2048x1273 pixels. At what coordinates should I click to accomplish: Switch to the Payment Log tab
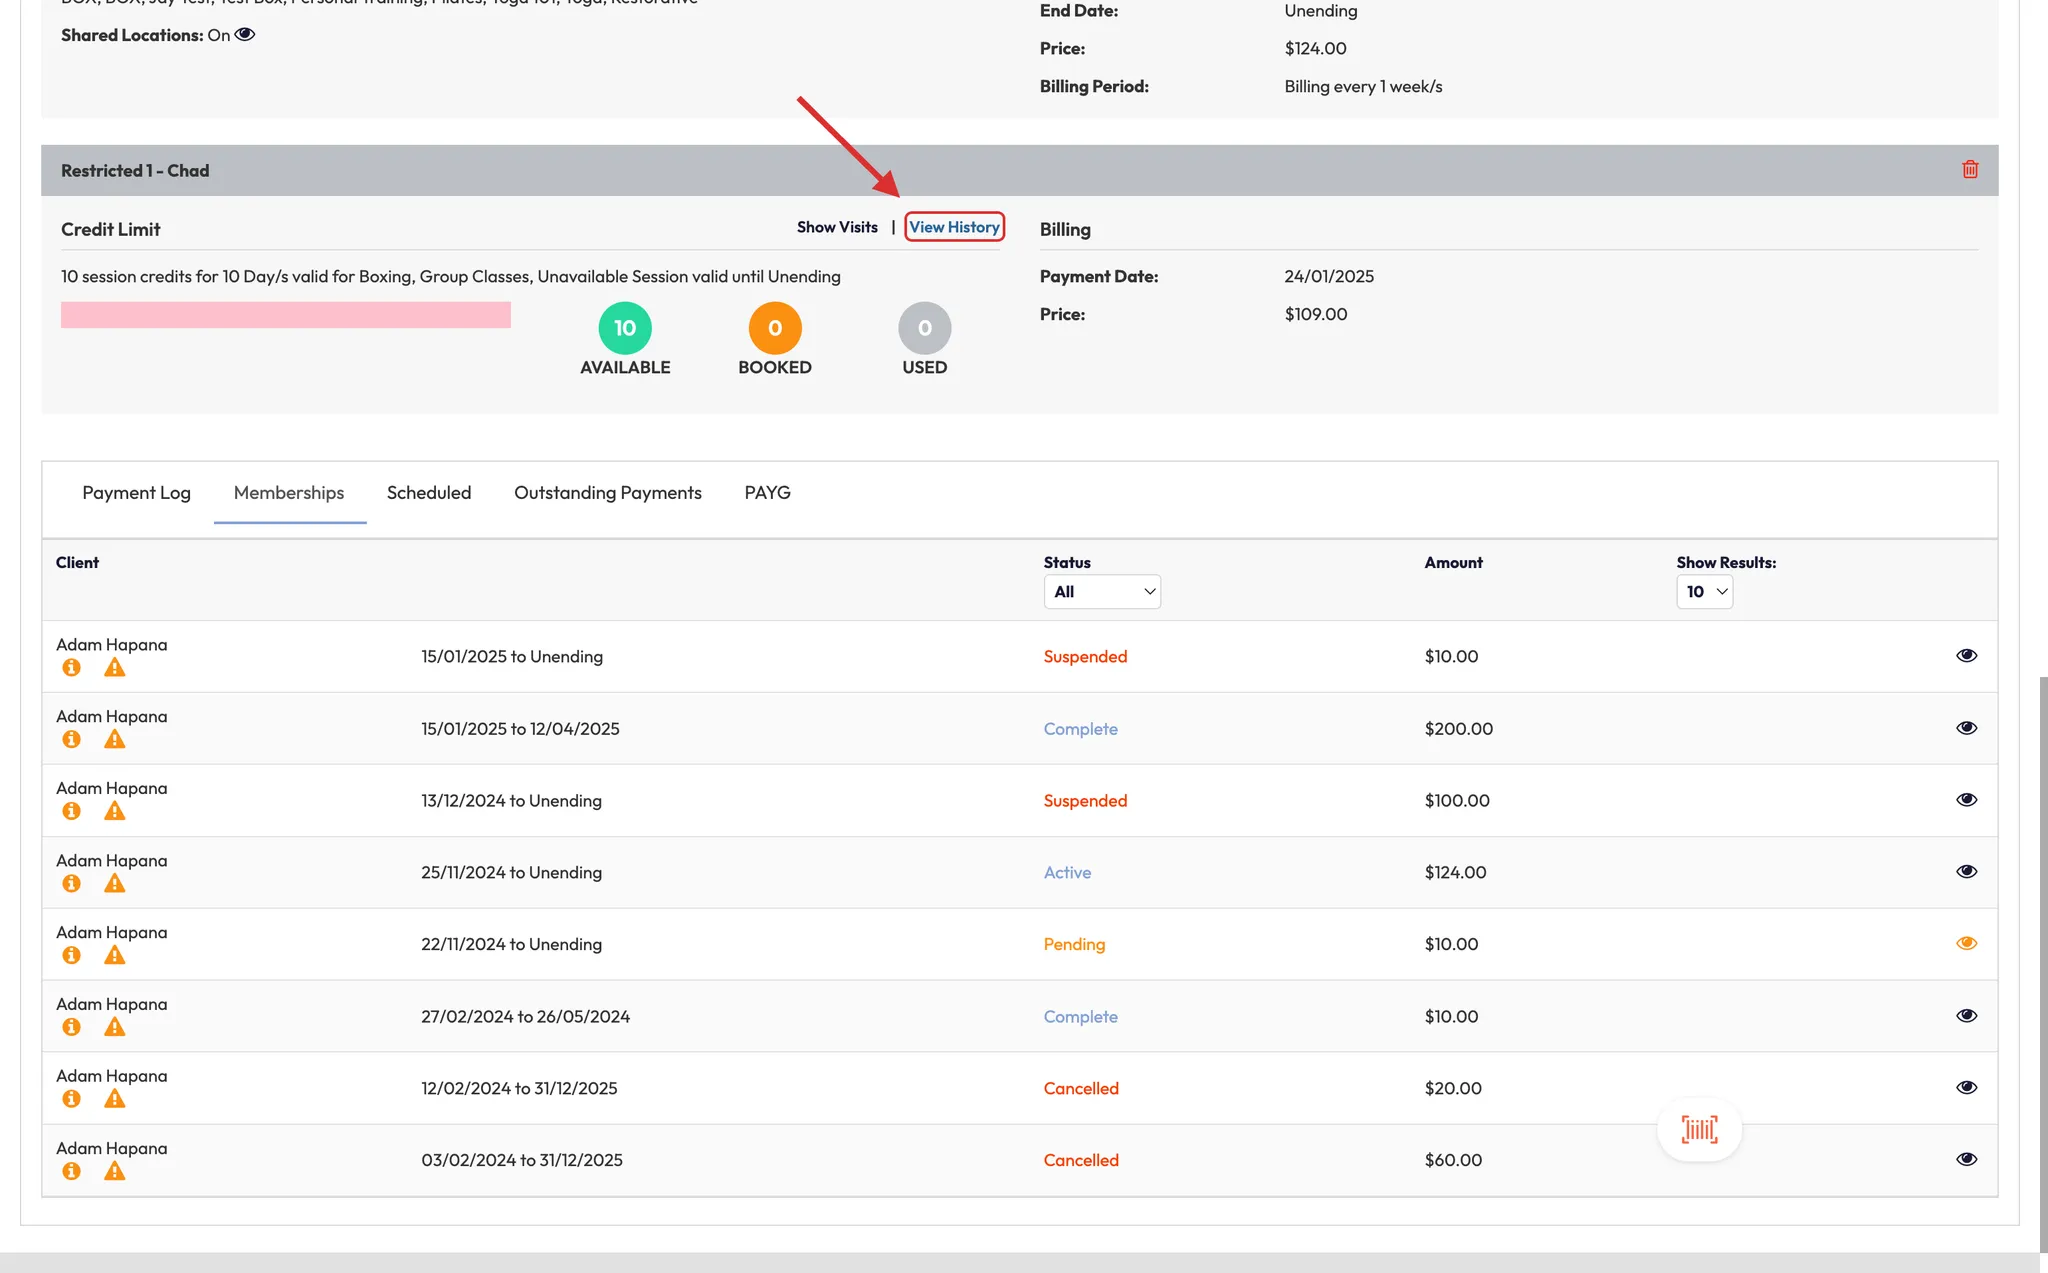(136, 493)
